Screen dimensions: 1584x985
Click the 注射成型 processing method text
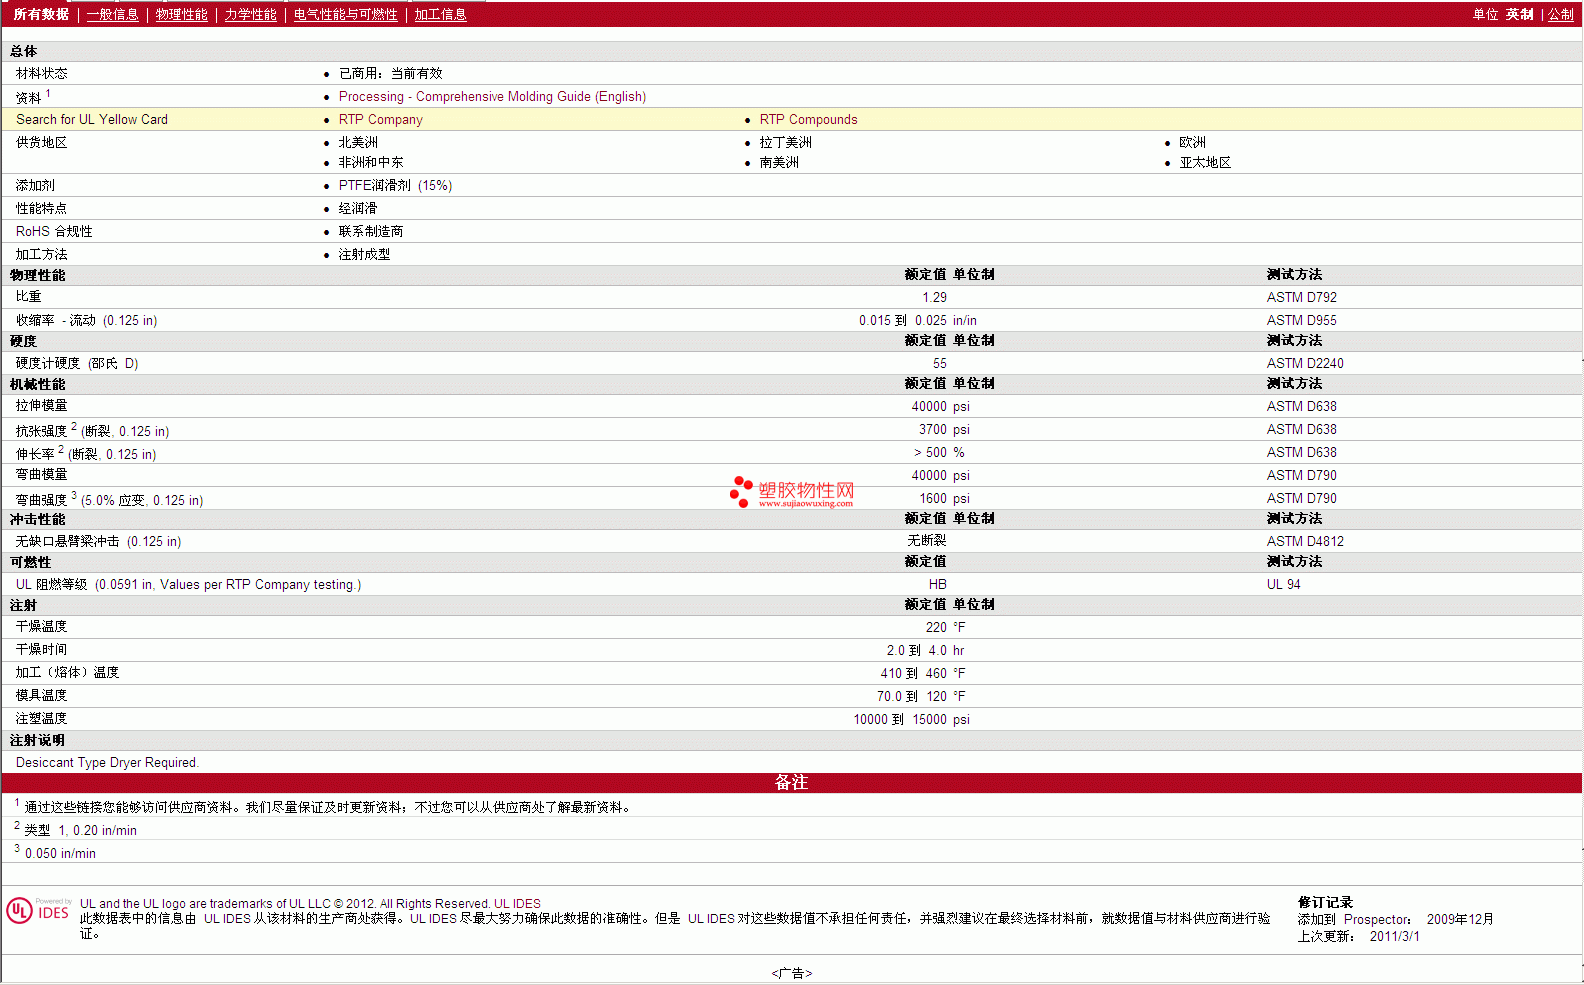(364, 254)
